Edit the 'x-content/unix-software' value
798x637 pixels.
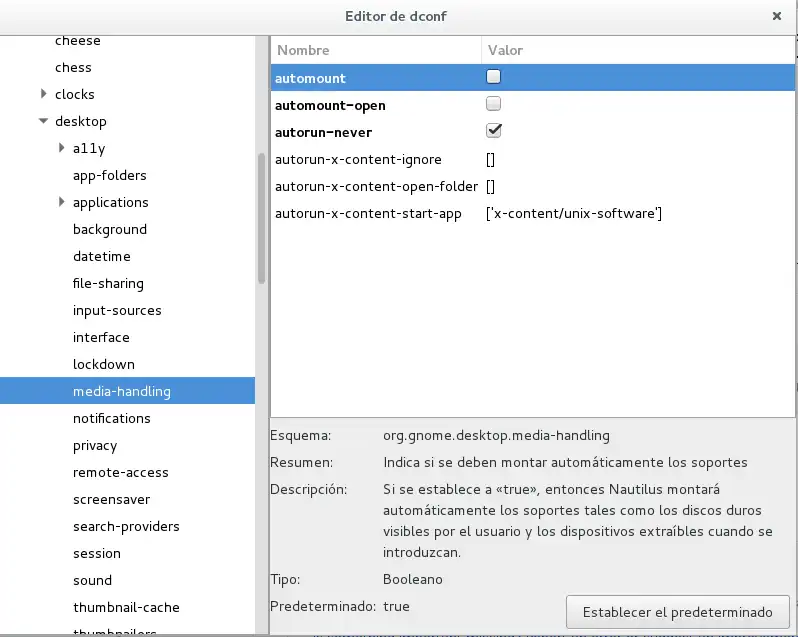574,213
